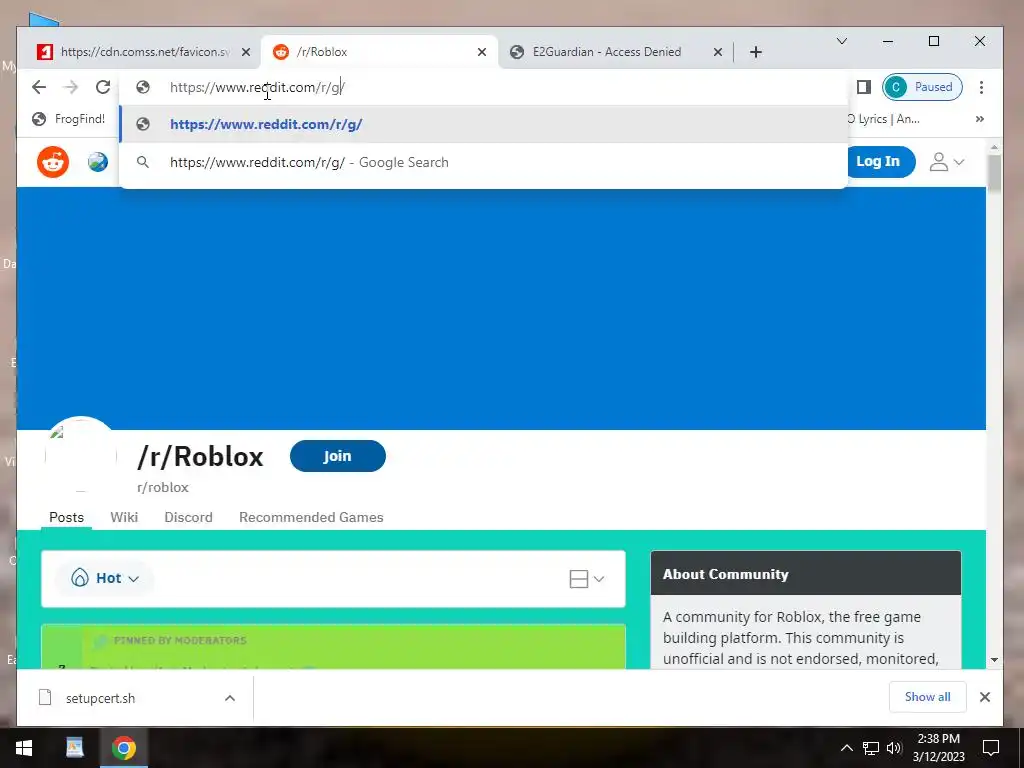Open the user account dropdown
The image size is (1024, 768).
pos(946,161)
